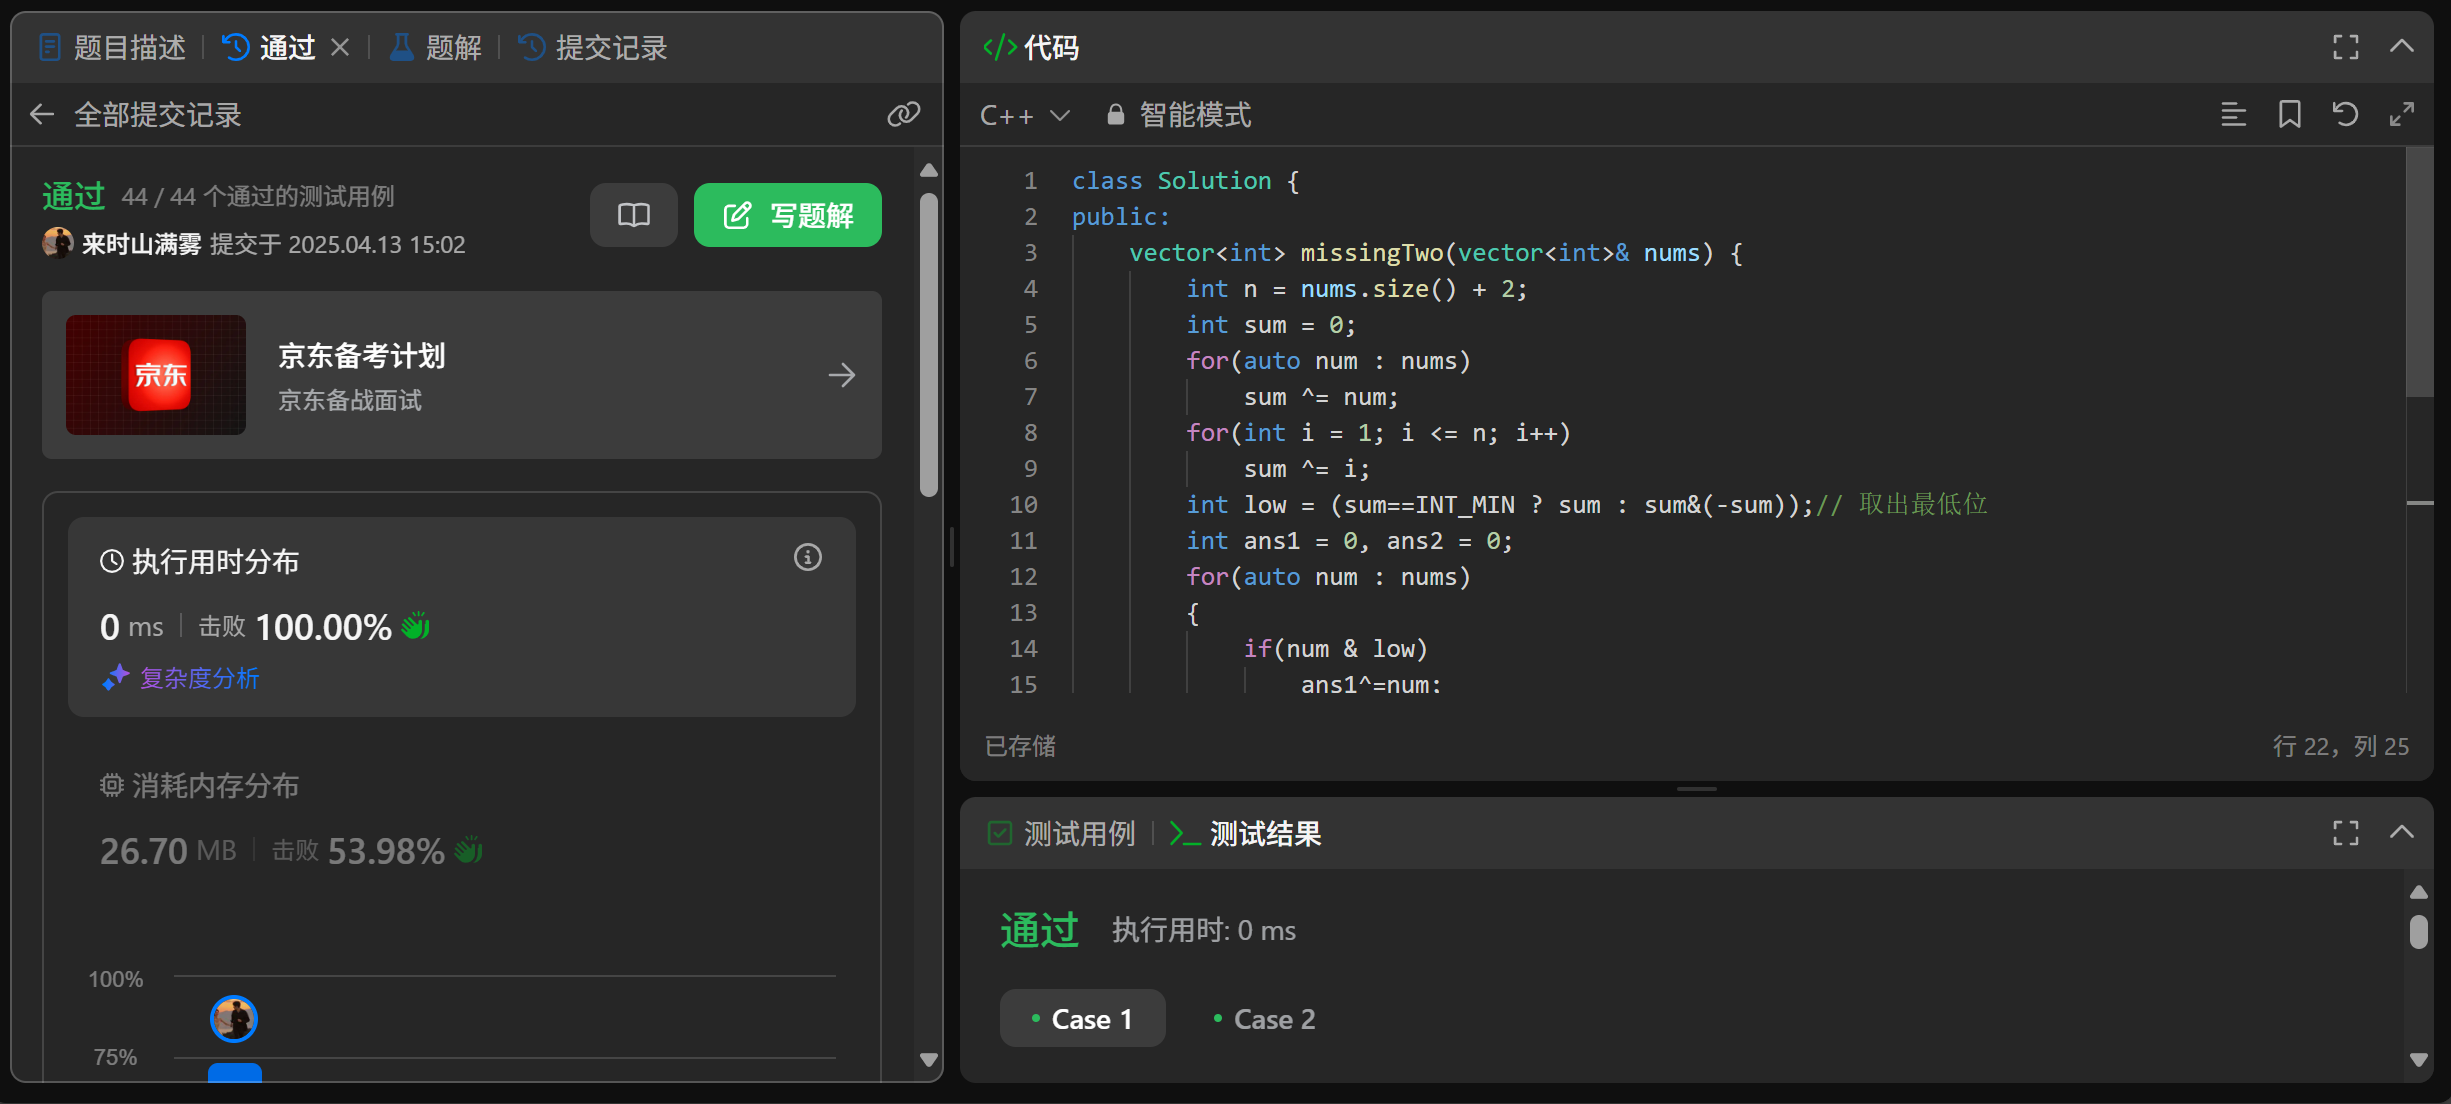
Task: Click the green 写题解 button
Action: click(787, 215)
